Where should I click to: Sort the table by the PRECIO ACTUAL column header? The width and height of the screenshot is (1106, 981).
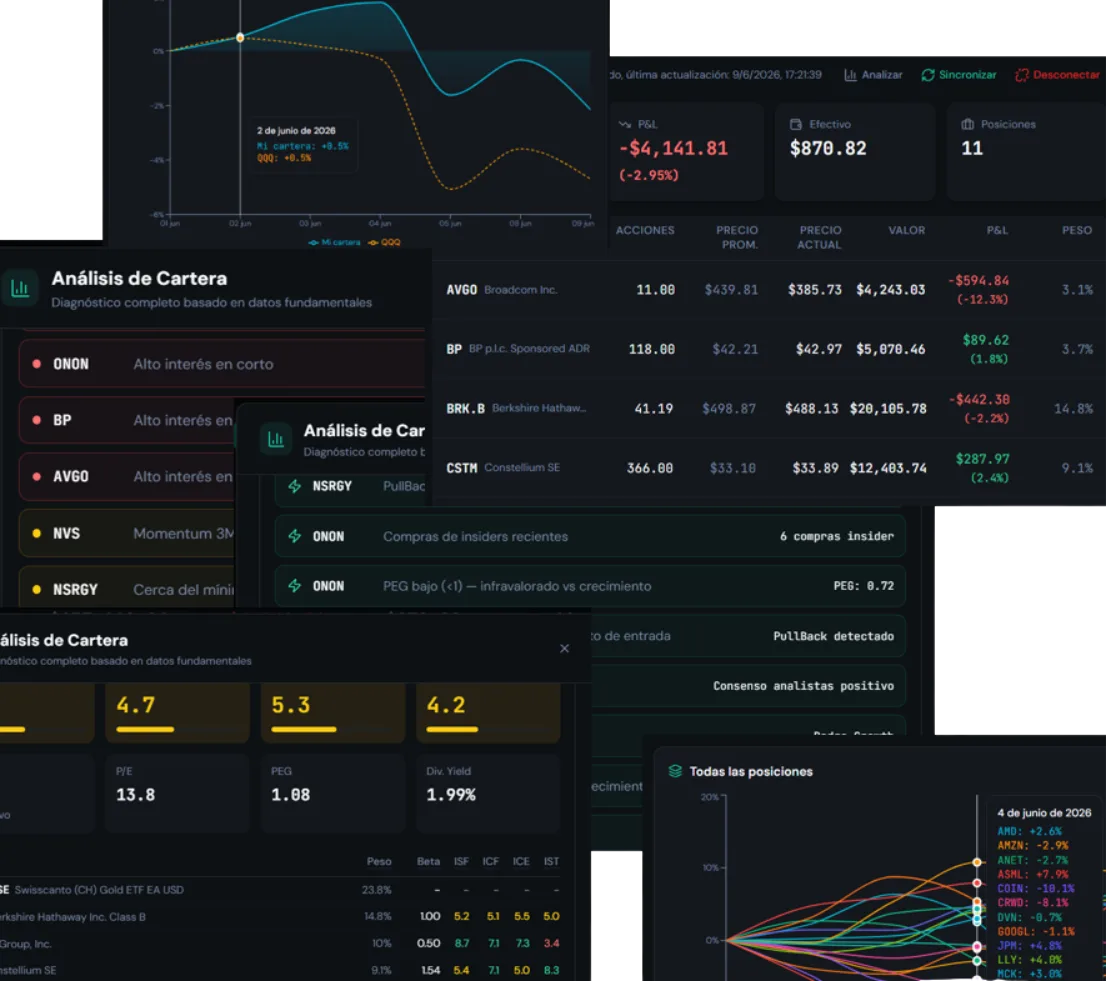point(820,237)
